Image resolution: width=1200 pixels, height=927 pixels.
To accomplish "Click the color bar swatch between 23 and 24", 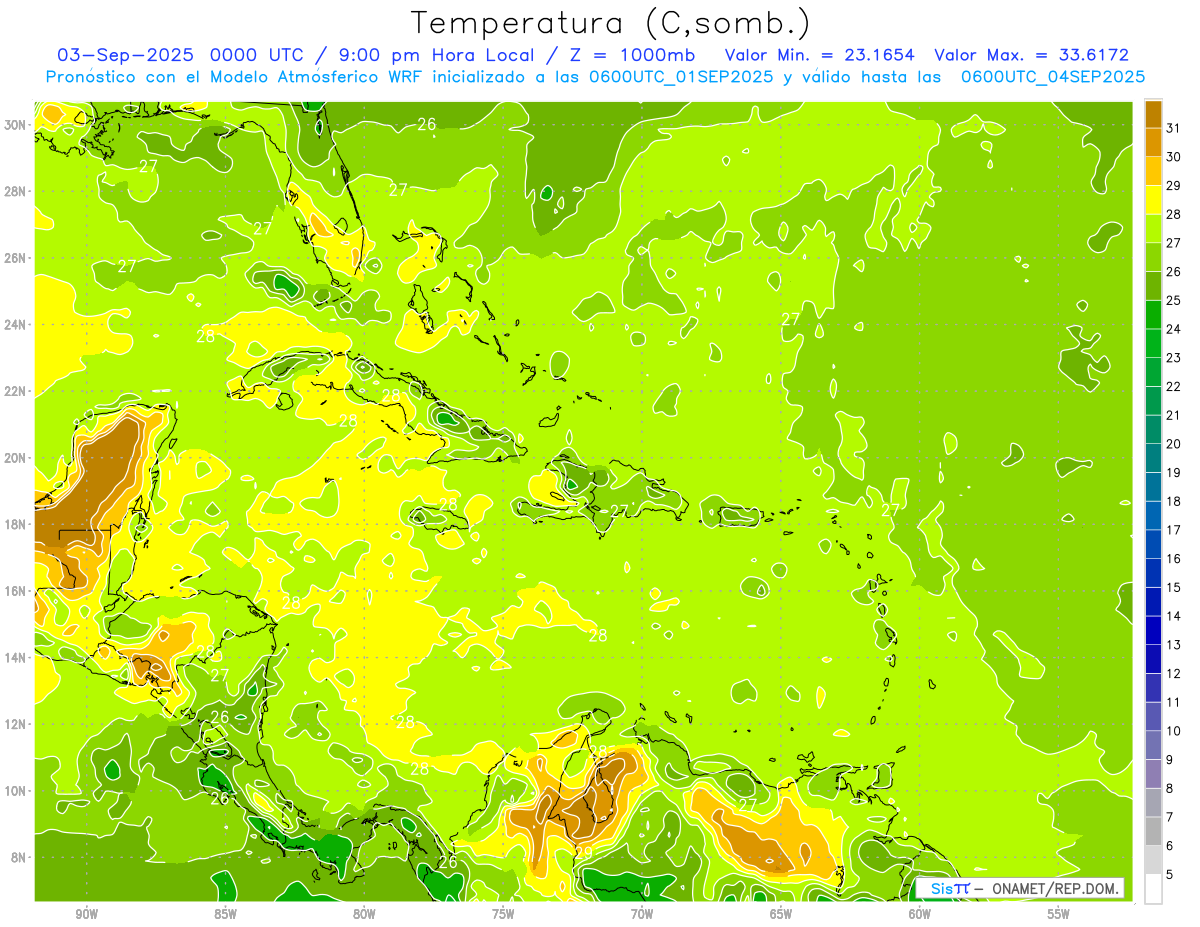I will coord(1153,343).
